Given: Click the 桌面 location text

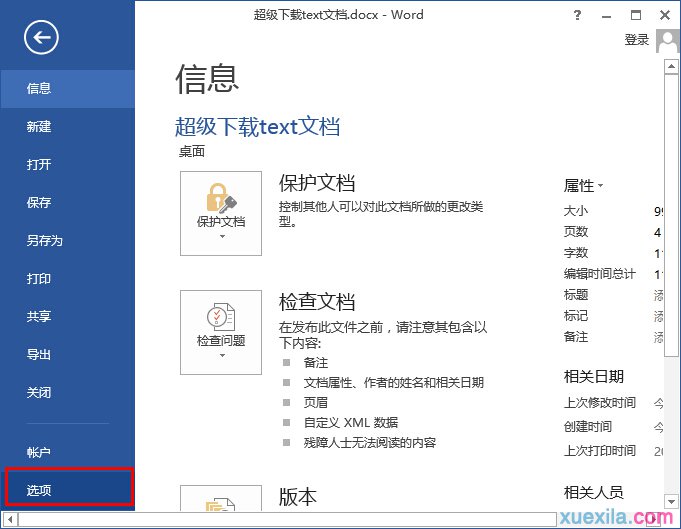Looking at the screenshot, I should coord(192,152).
